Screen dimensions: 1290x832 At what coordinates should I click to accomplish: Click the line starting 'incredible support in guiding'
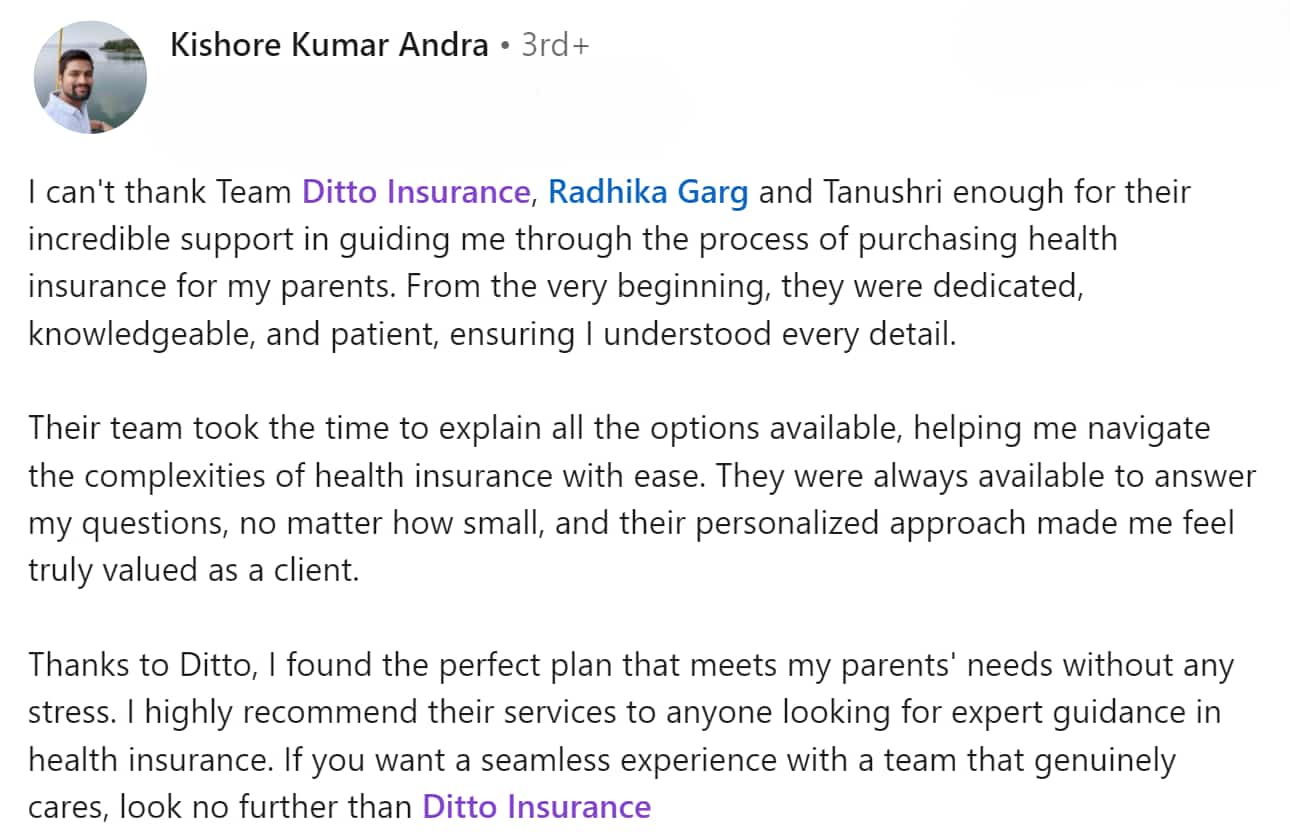click(x=572, y=239)
